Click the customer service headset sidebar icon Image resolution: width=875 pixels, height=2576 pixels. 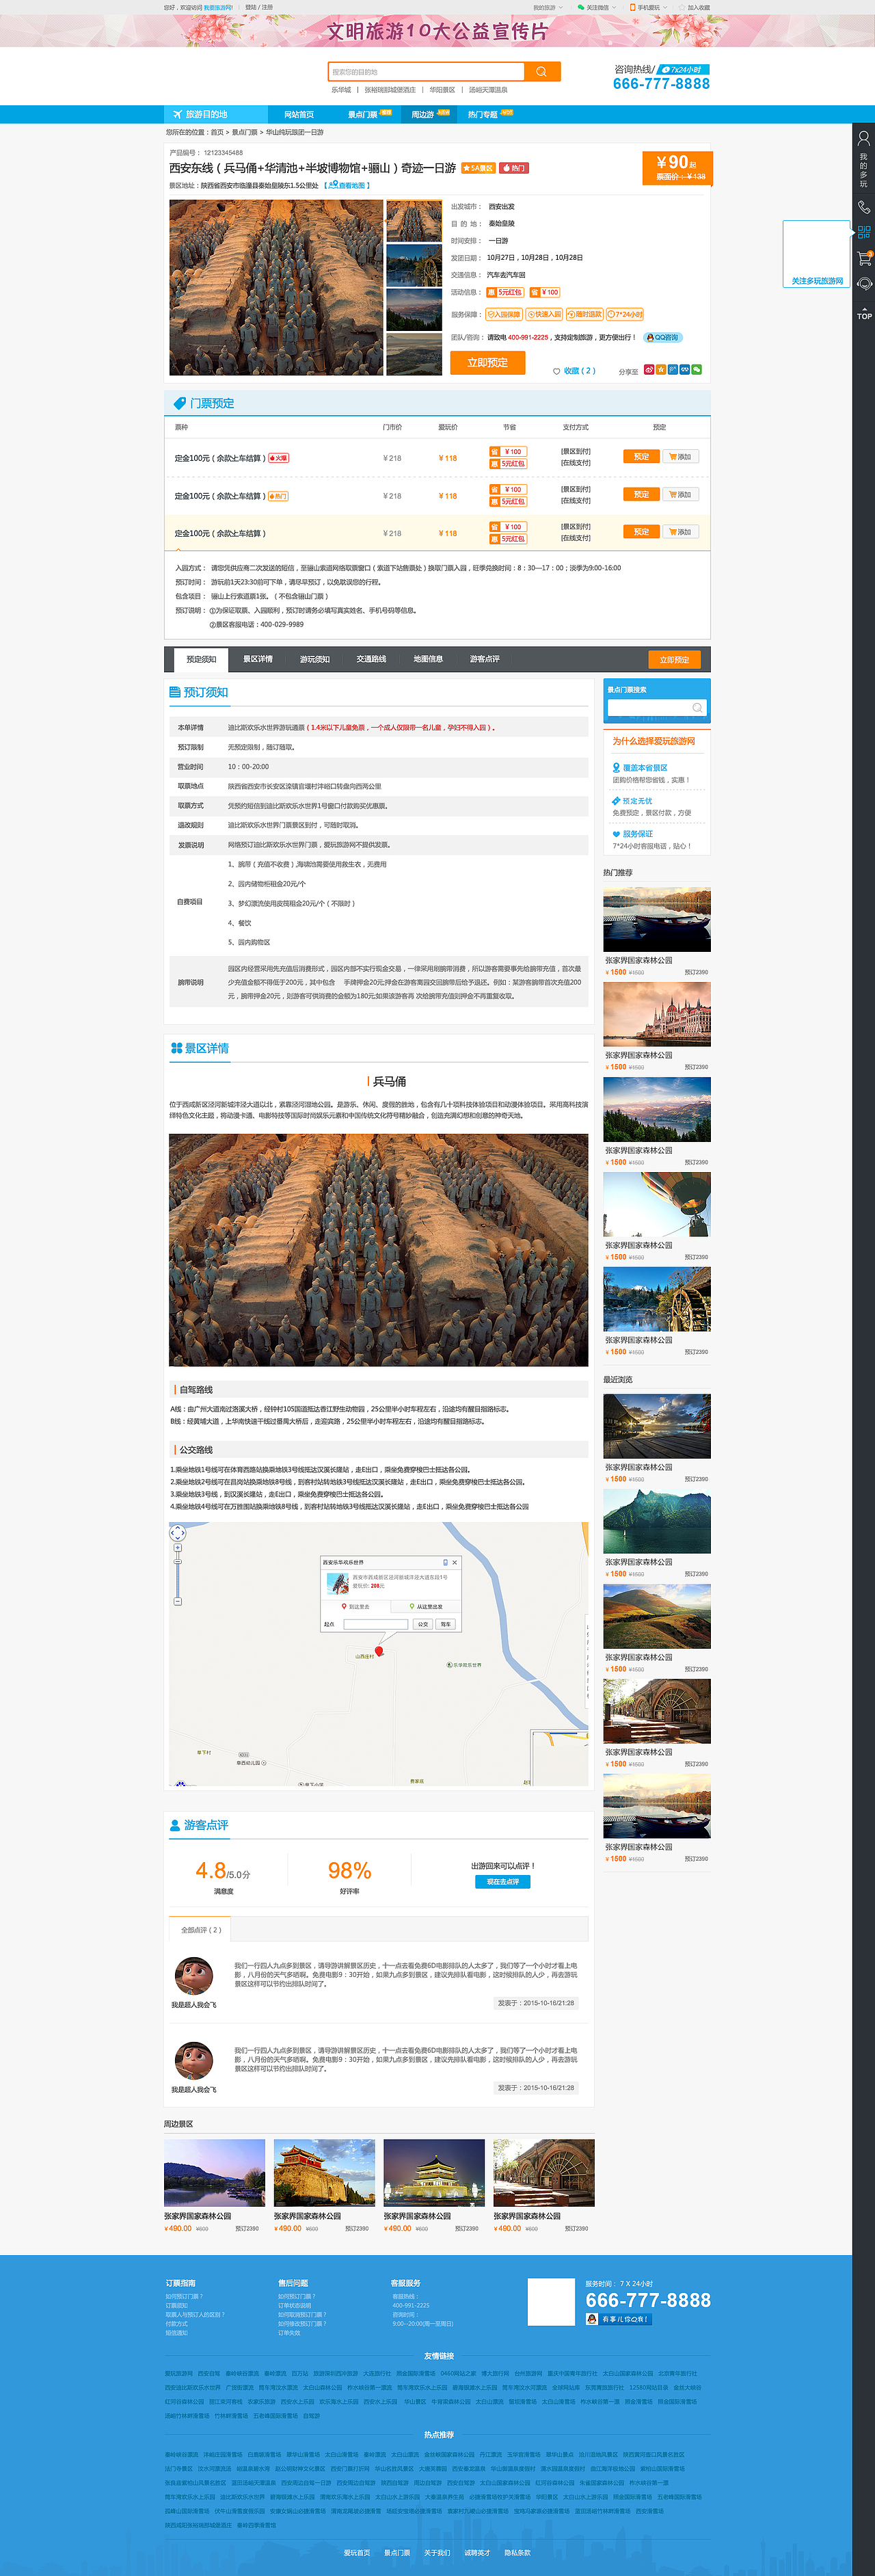(x=864, y=284)
